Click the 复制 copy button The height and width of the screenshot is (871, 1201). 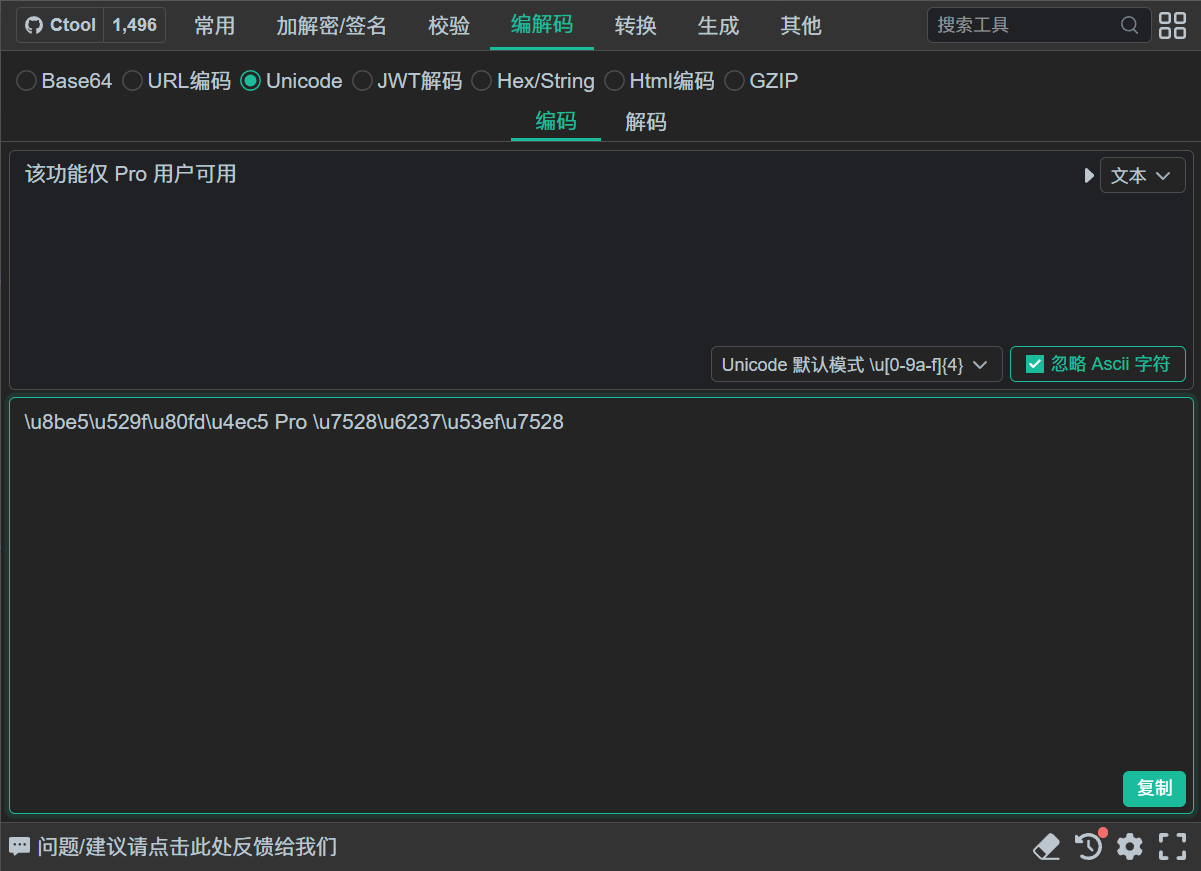(x=1154, y=788)
